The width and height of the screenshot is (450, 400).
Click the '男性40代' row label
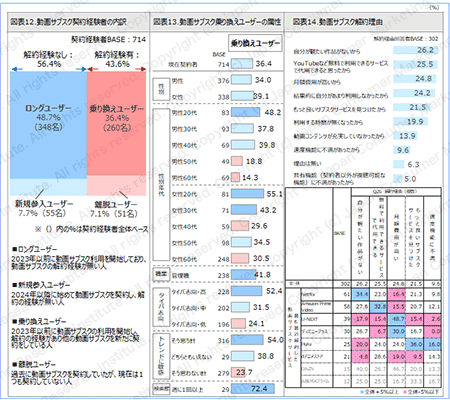click(184, 145)
